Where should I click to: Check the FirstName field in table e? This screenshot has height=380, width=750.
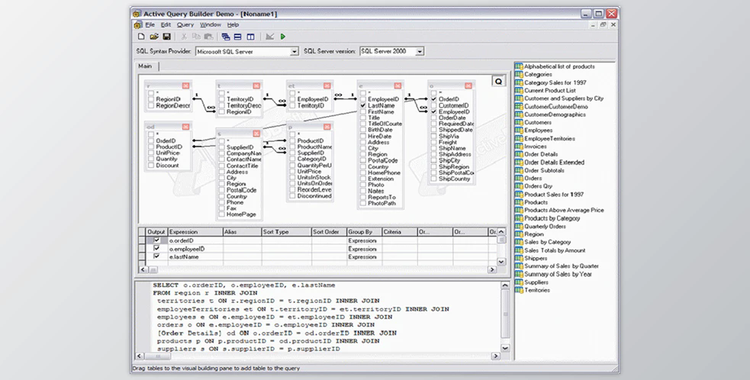pyautogui.click(x=363, y=112)
